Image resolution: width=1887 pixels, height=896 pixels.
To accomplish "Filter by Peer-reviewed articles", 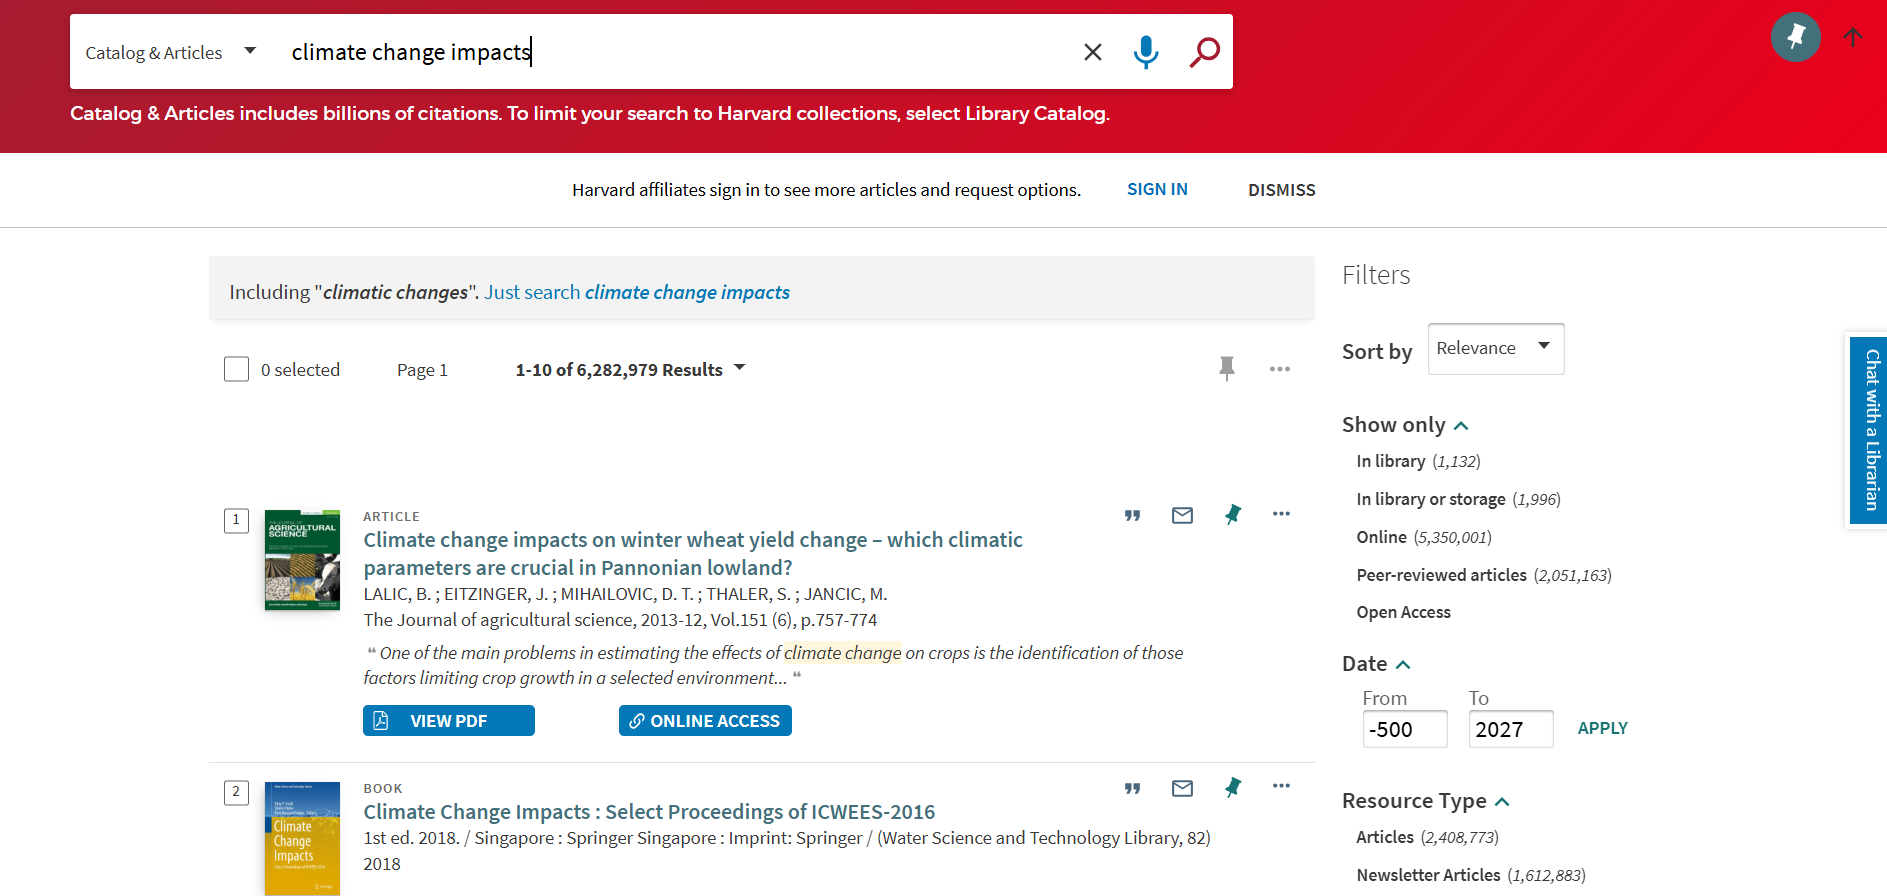I will [x=1441, y=575].
